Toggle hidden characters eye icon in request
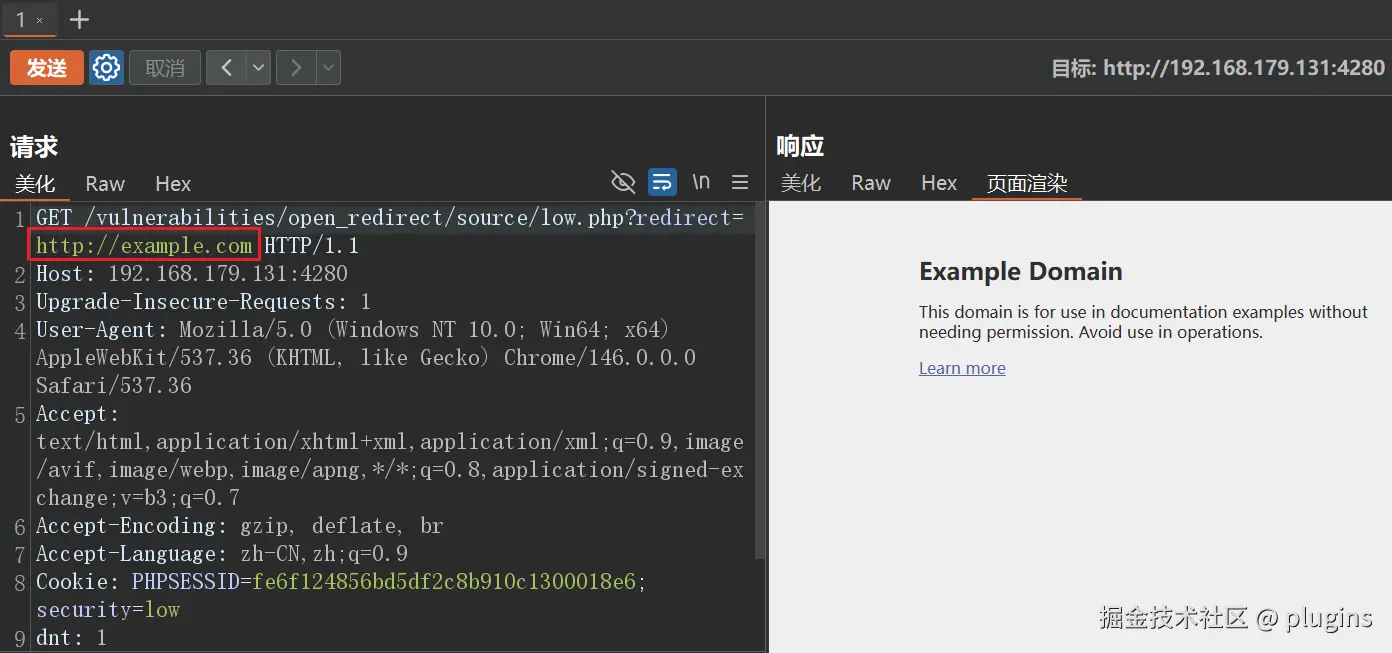The image size is (1392, 653). [623, 182]
